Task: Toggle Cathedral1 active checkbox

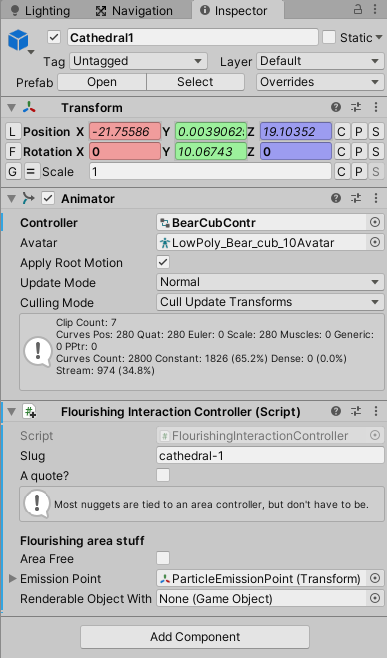Action: click(x=54, y=37)
